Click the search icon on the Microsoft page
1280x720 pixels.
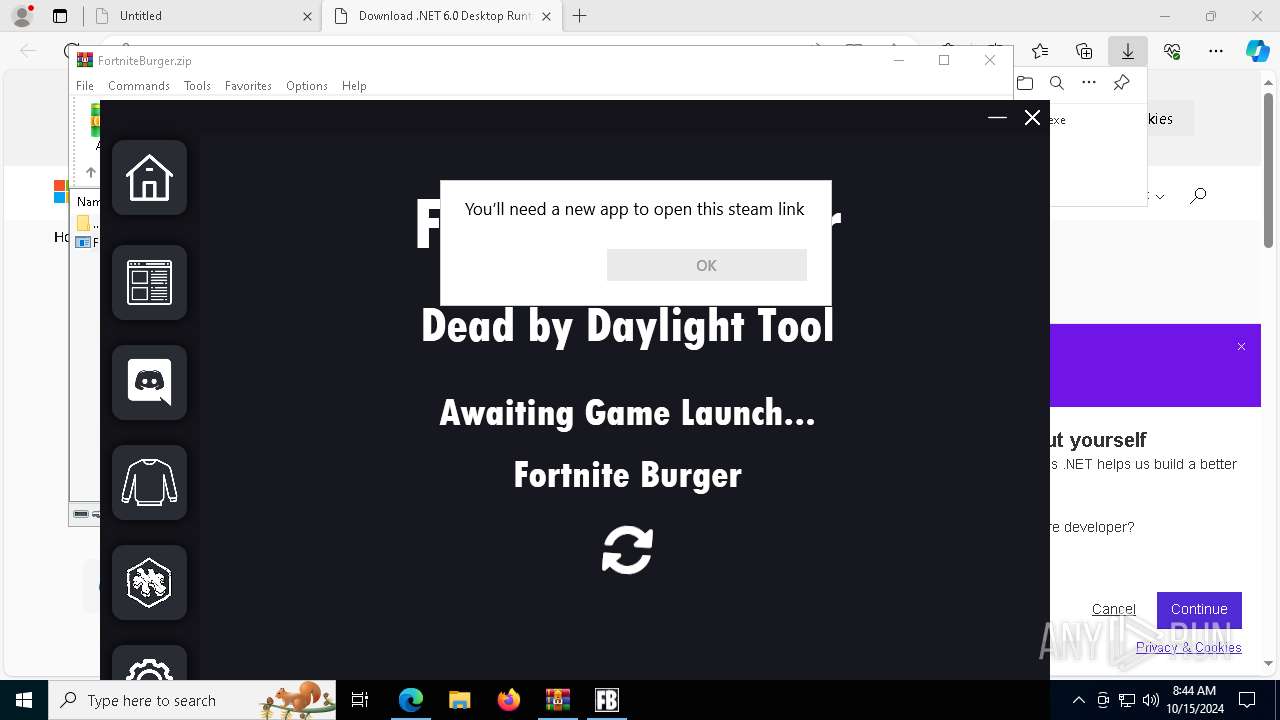[x=1198, y=196]
